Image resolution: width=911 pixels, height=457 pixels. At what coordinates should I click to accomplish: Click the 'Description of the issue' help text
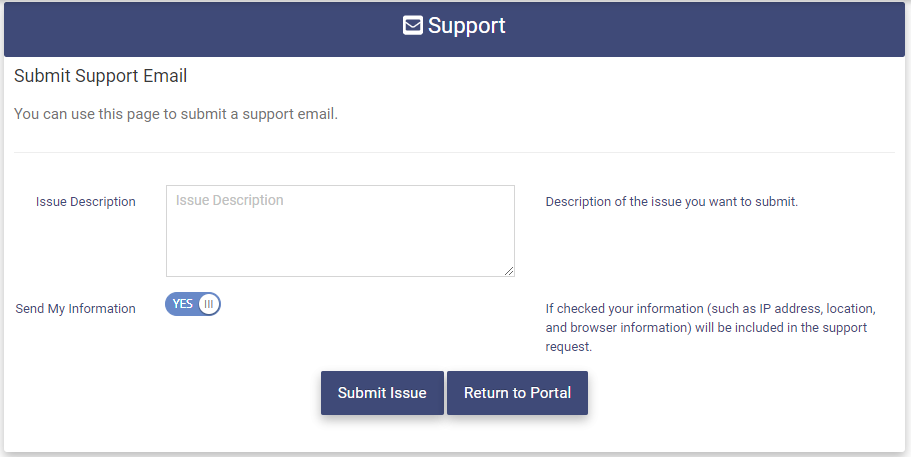tap(671, 202)
